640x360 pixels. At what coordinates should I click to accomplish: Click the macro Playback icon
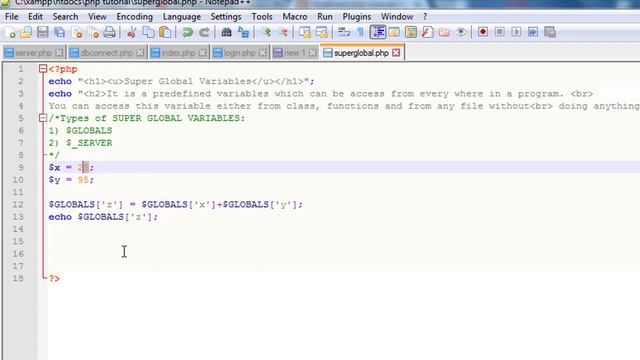point(516,32)
